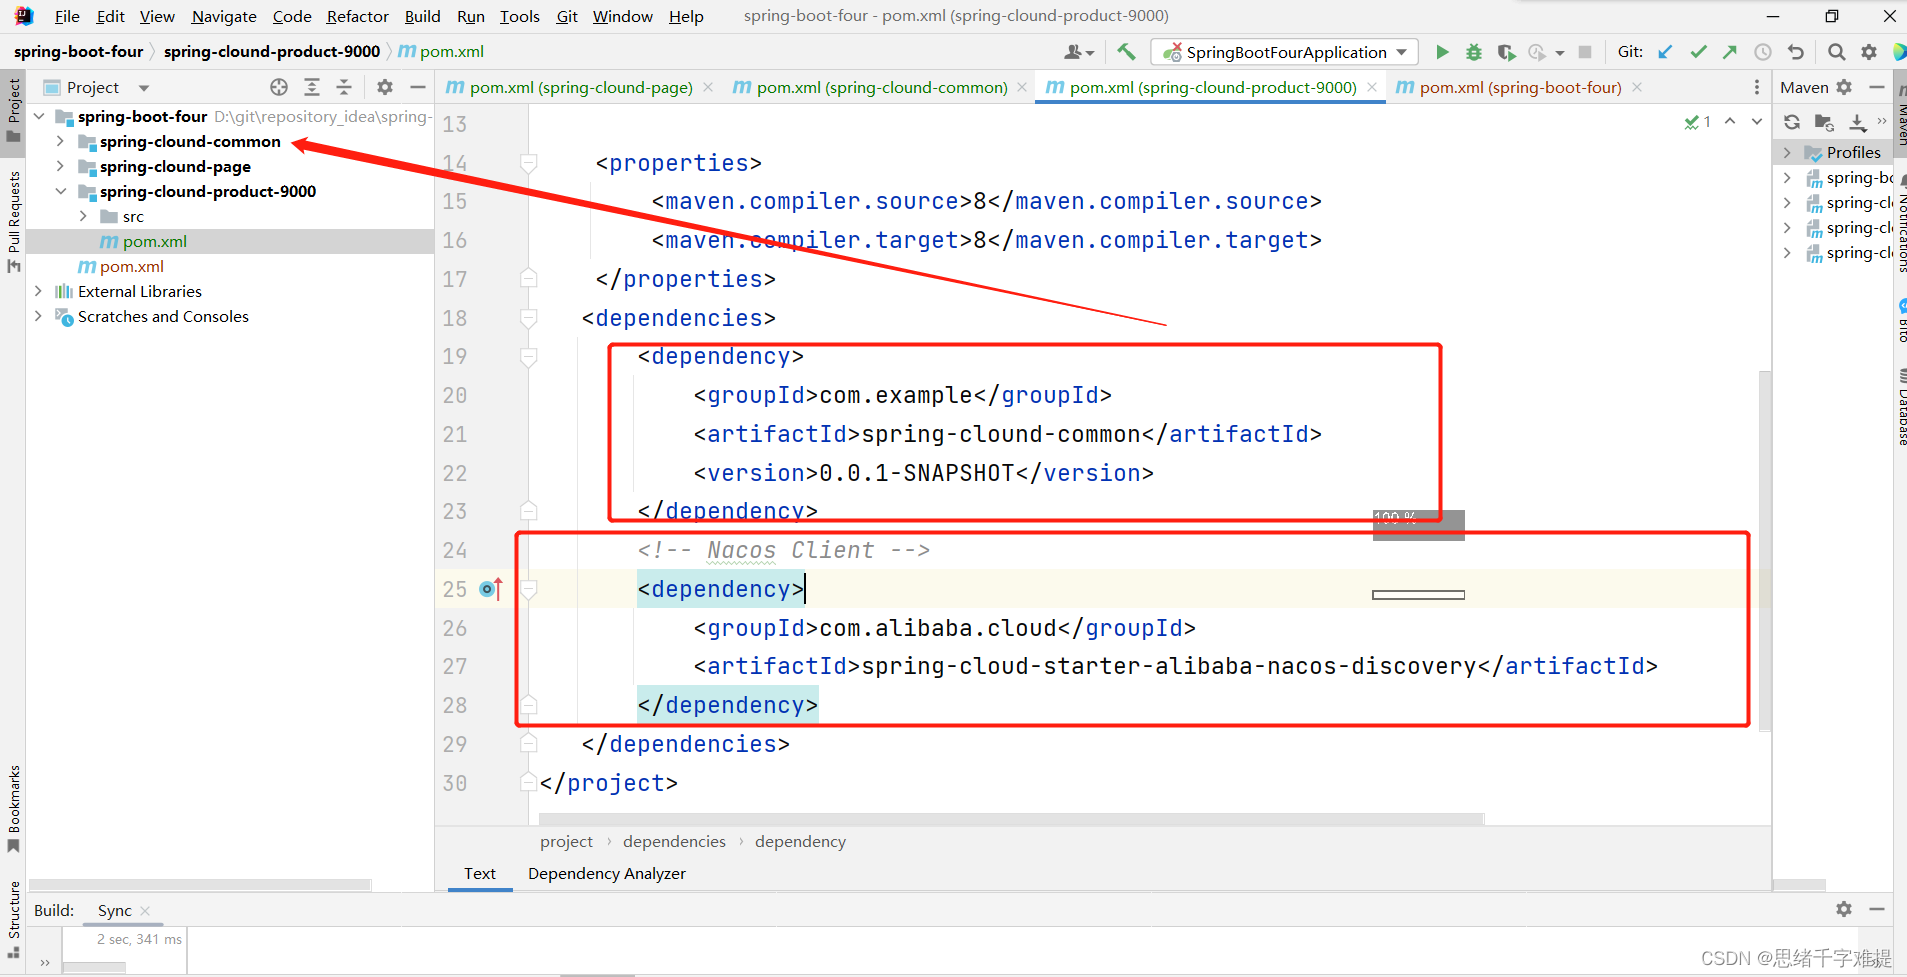Toggle the Project tool window stripe button
The height and width of the screenshot is (977, 1907).
tap(13, 111)
